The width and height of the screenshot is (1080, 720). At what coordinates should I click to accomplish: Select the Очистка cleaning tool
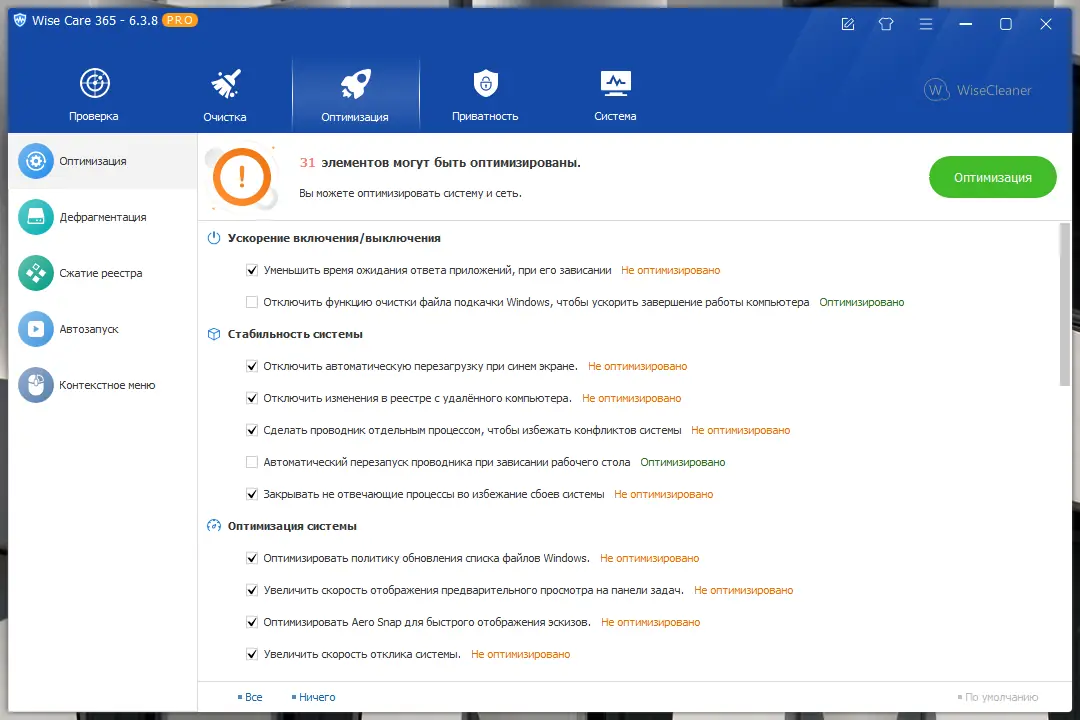coord(224,92)
